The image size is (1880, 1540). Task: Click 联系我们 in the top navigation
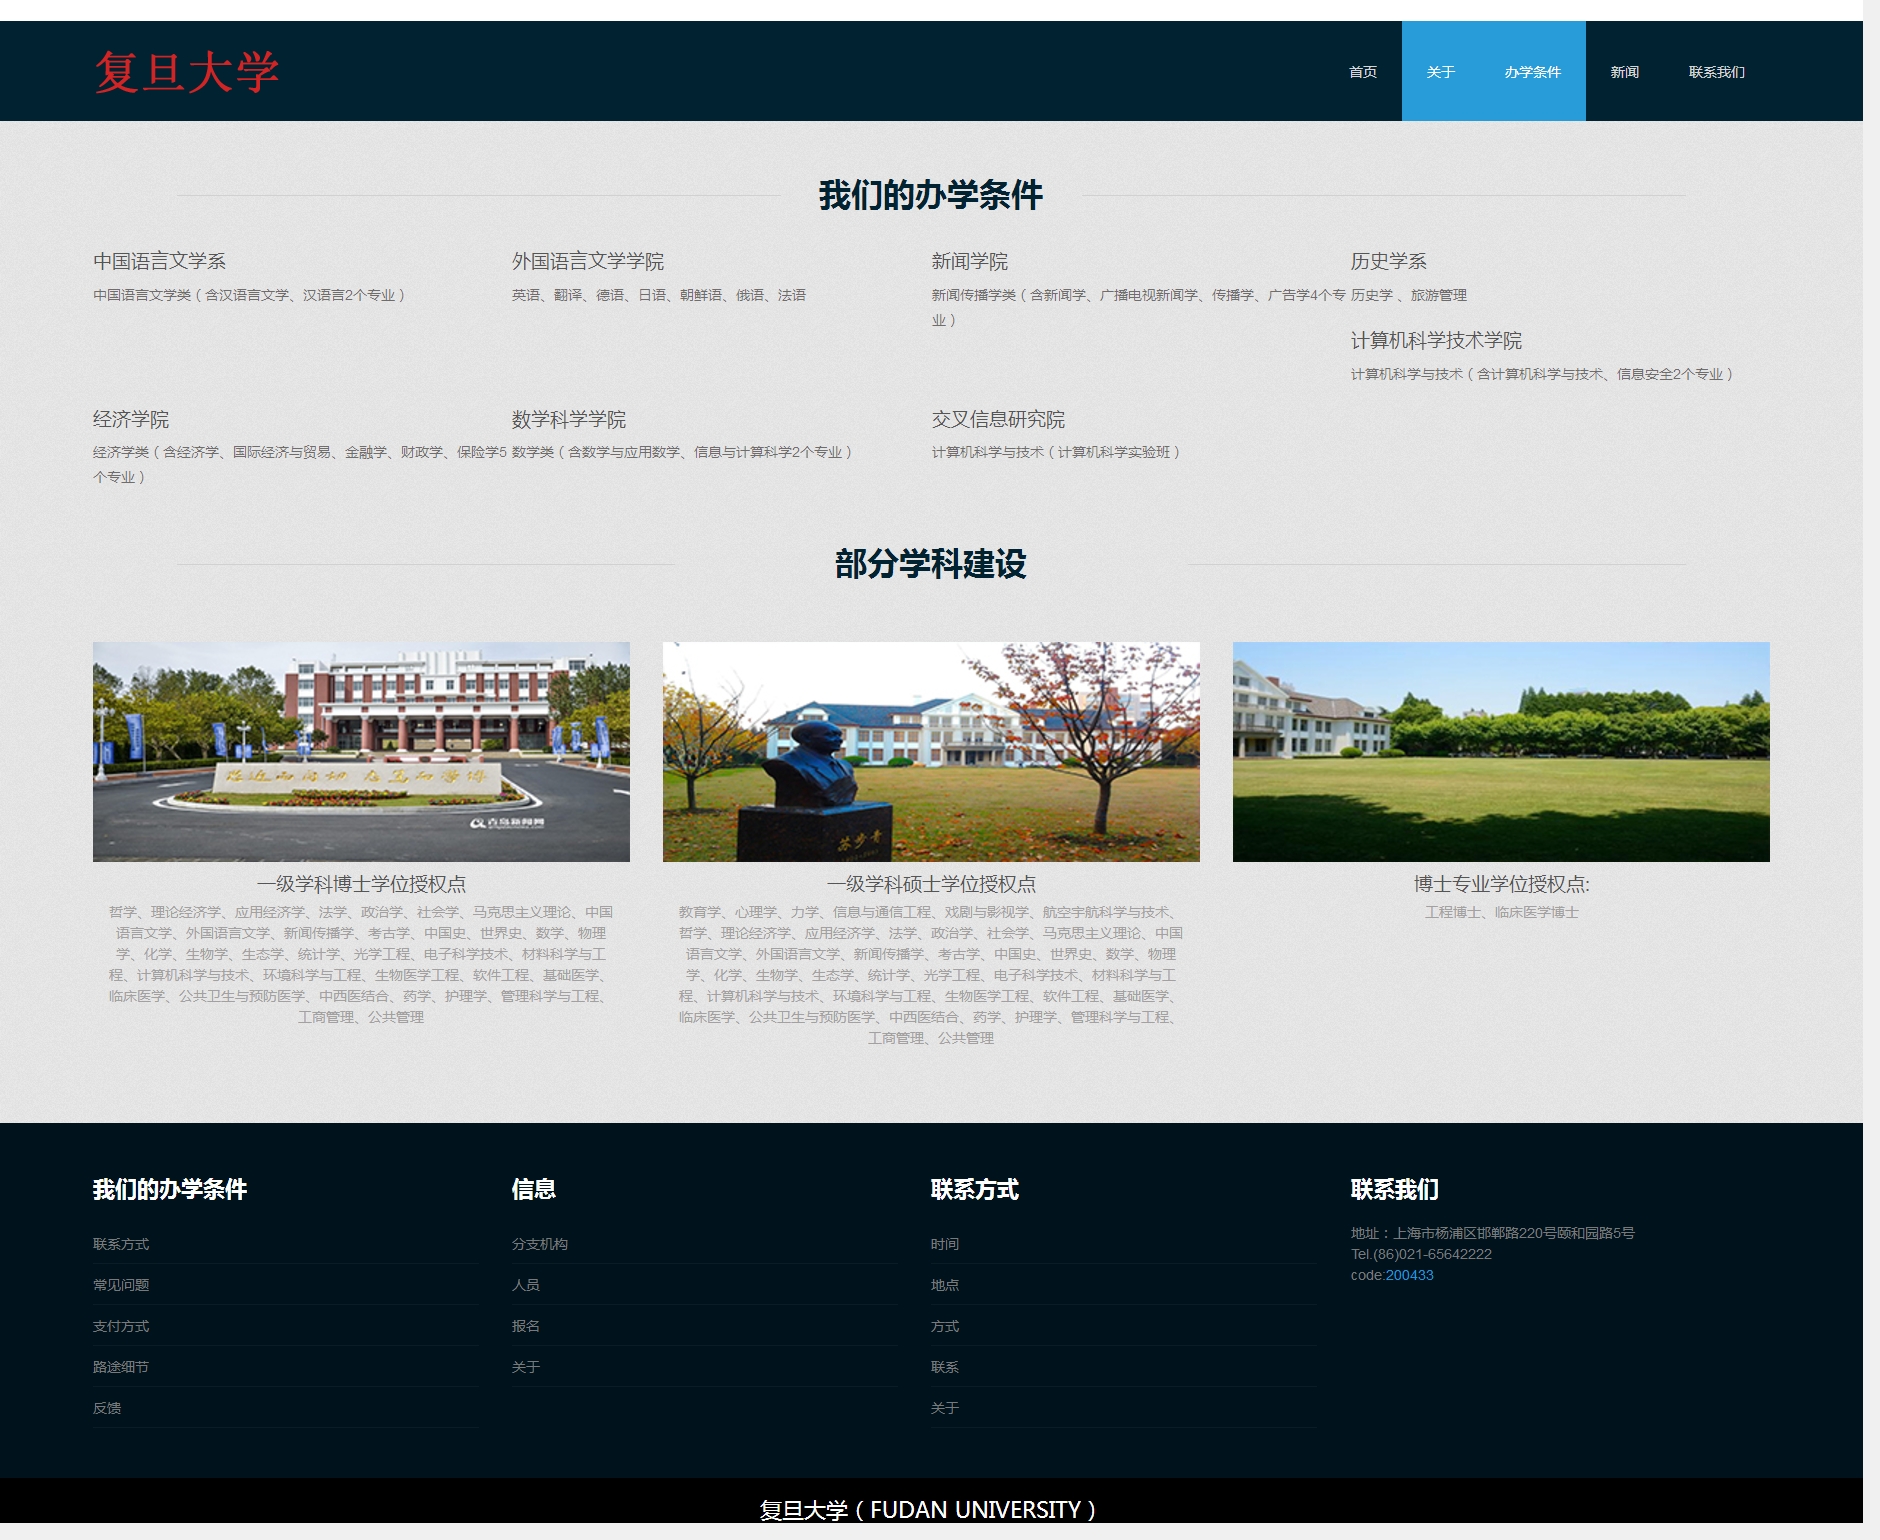1716,72
